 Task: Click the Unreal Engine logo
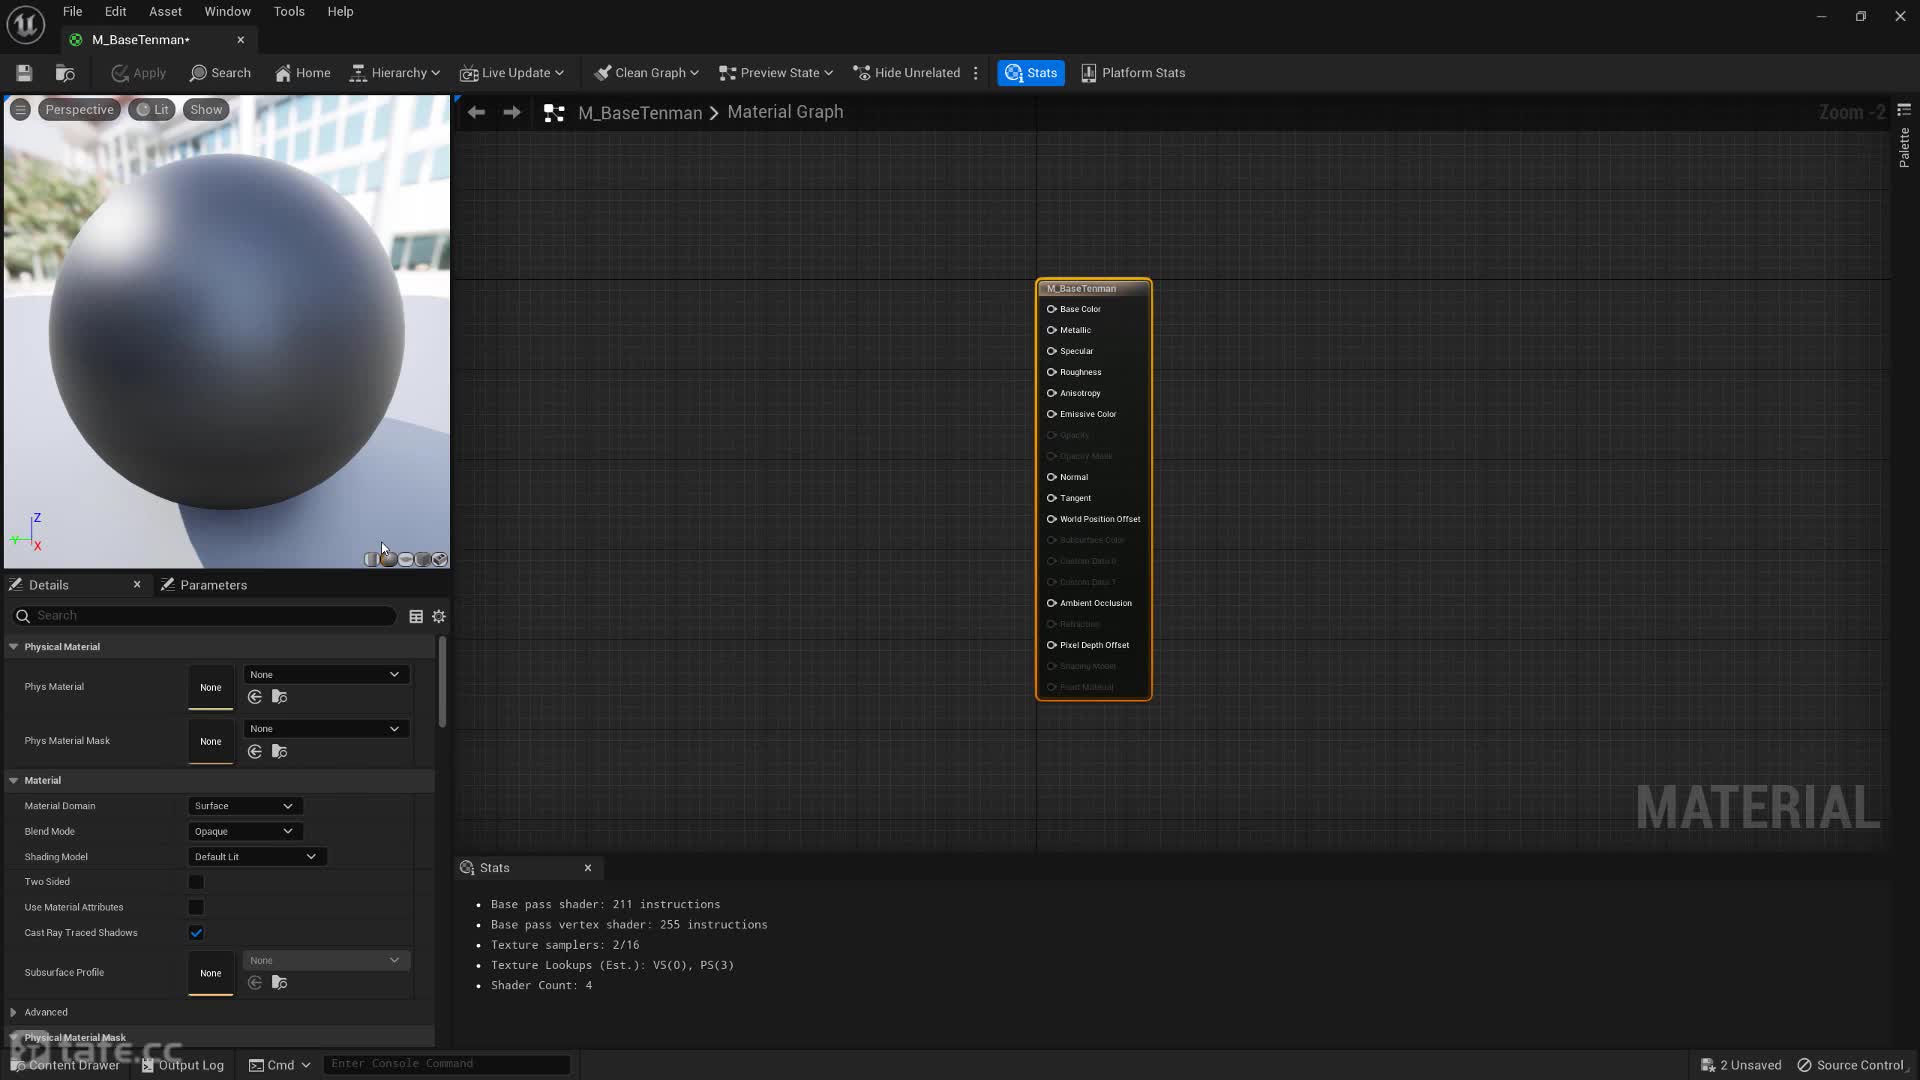tap(26, 25)
